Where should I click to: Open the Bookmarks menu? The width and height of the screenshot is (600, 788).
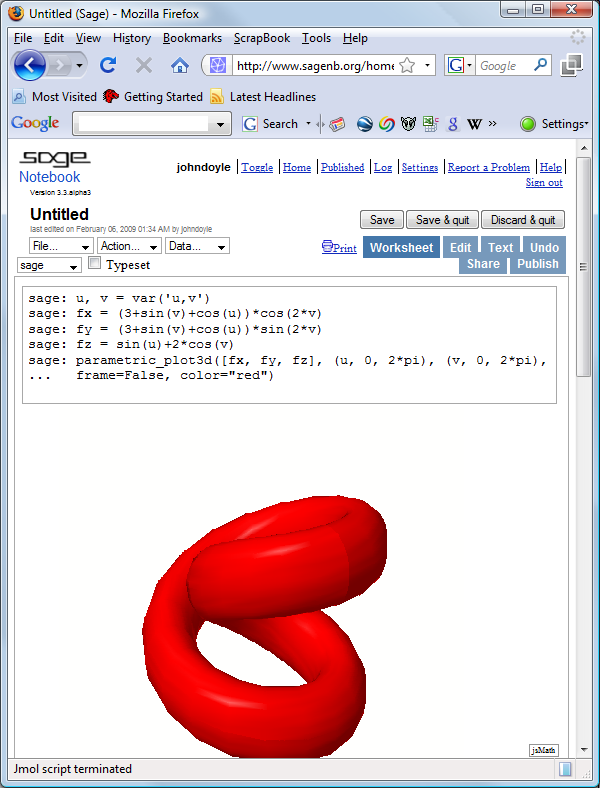coord(192,38)
